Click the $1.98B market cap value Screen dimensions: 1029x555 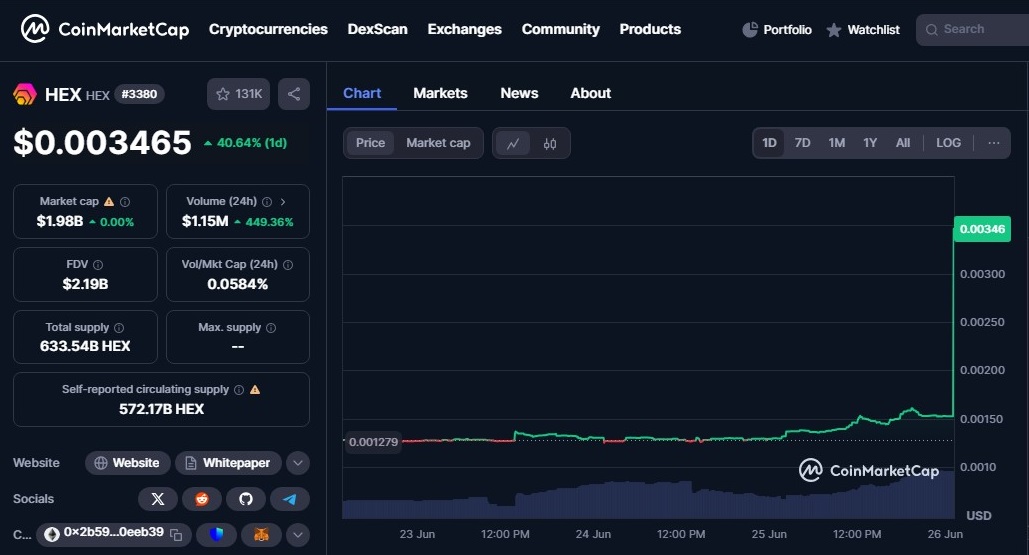pyautogui.click(x=60, y=222)
